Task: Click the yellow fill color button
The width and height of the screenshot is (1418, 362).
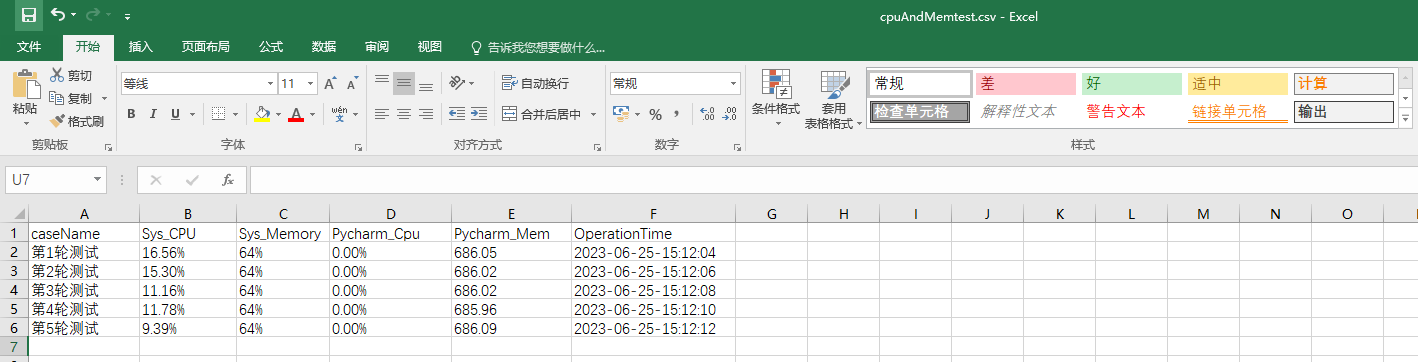Action: coord(262,114)
